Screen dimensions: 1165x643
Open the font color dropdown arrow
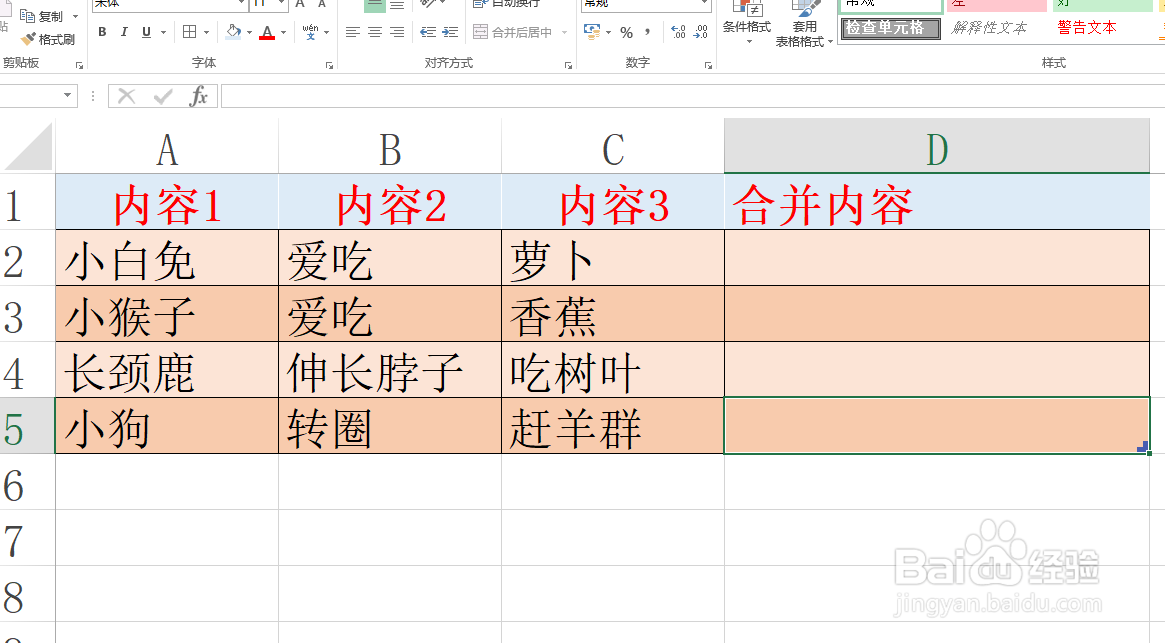click(283, 31)
